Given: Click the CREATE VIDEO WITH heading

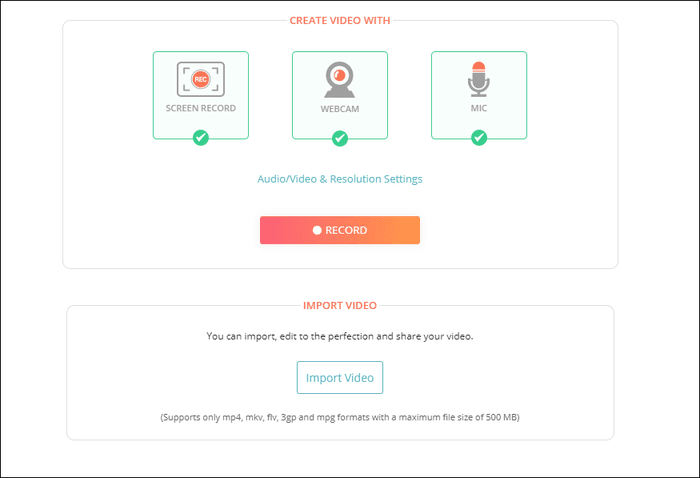Looking at the screenshot, I should [x=340, y=21].
